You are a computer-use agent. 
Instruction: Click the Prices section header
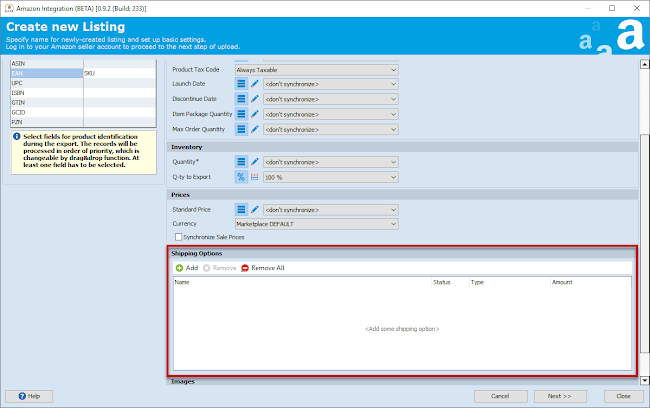402,195
